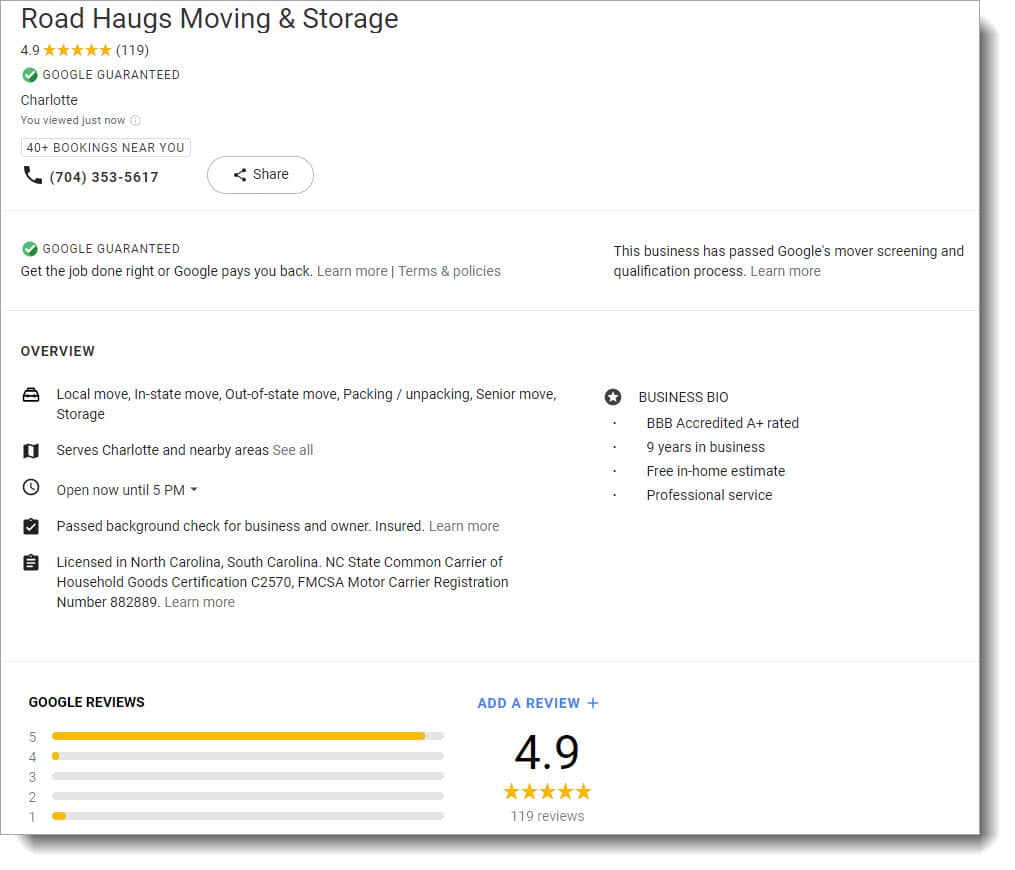
Task: Click the Business Bio star icon
Action: coord(613,397)
